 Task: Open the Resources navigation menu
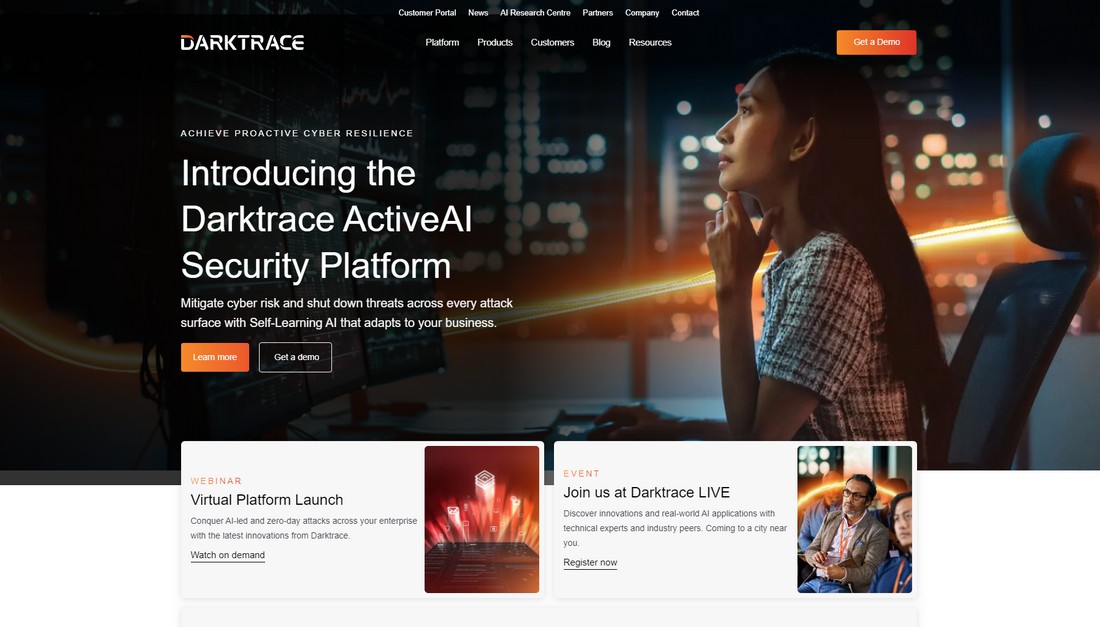[x=650, y=42]
